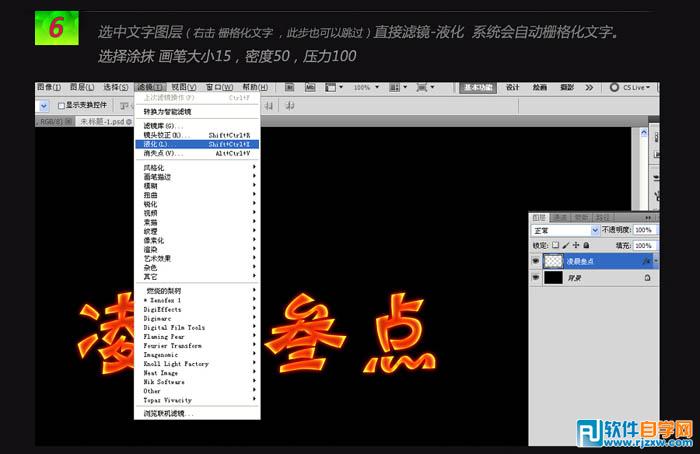Open the 其它 filter submenu
700x454 pixels.
click(x=198, y=277)
